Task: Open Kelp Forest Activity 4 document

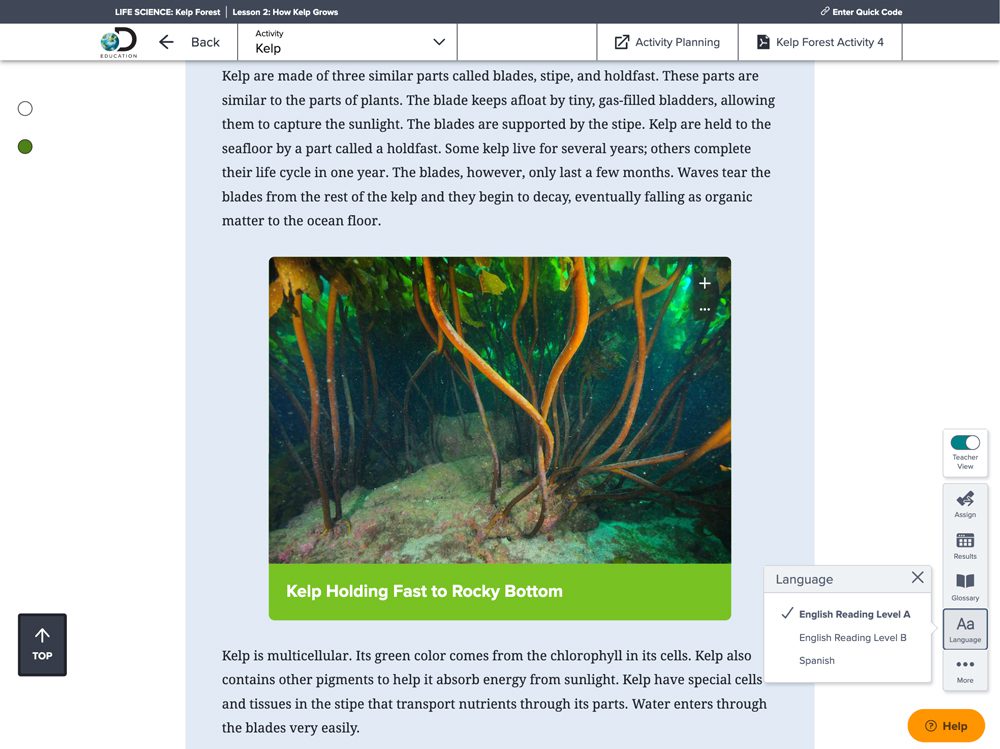Action: pos(820,42)
